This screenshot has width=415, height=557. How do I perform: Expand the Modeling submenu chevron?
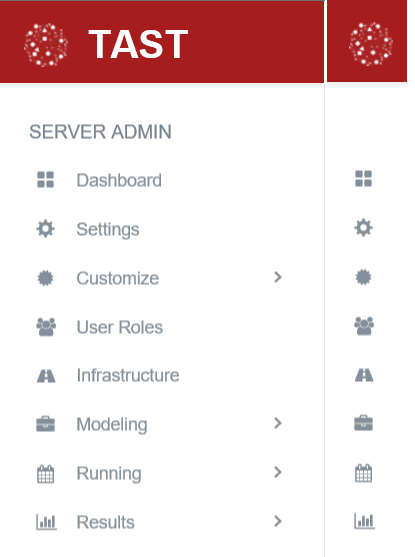(x=278, y=423)
